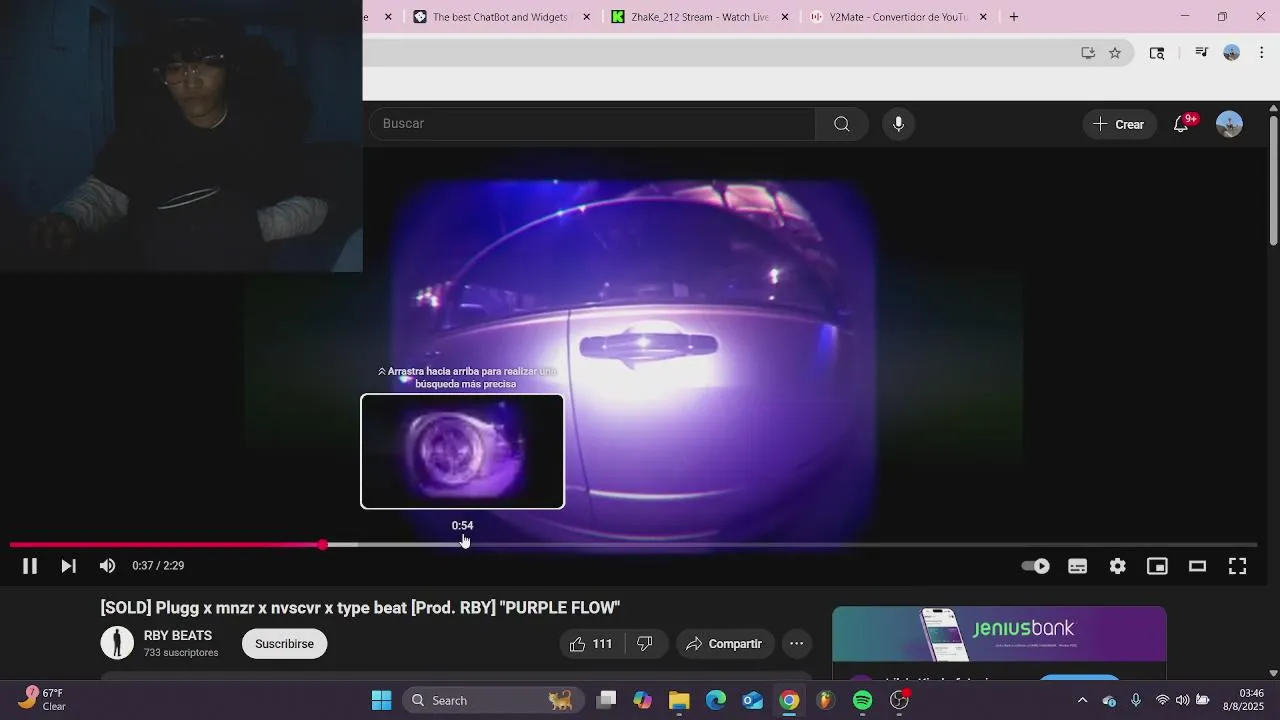
Task: Switch to theater mode
Action: (1197, 566)
